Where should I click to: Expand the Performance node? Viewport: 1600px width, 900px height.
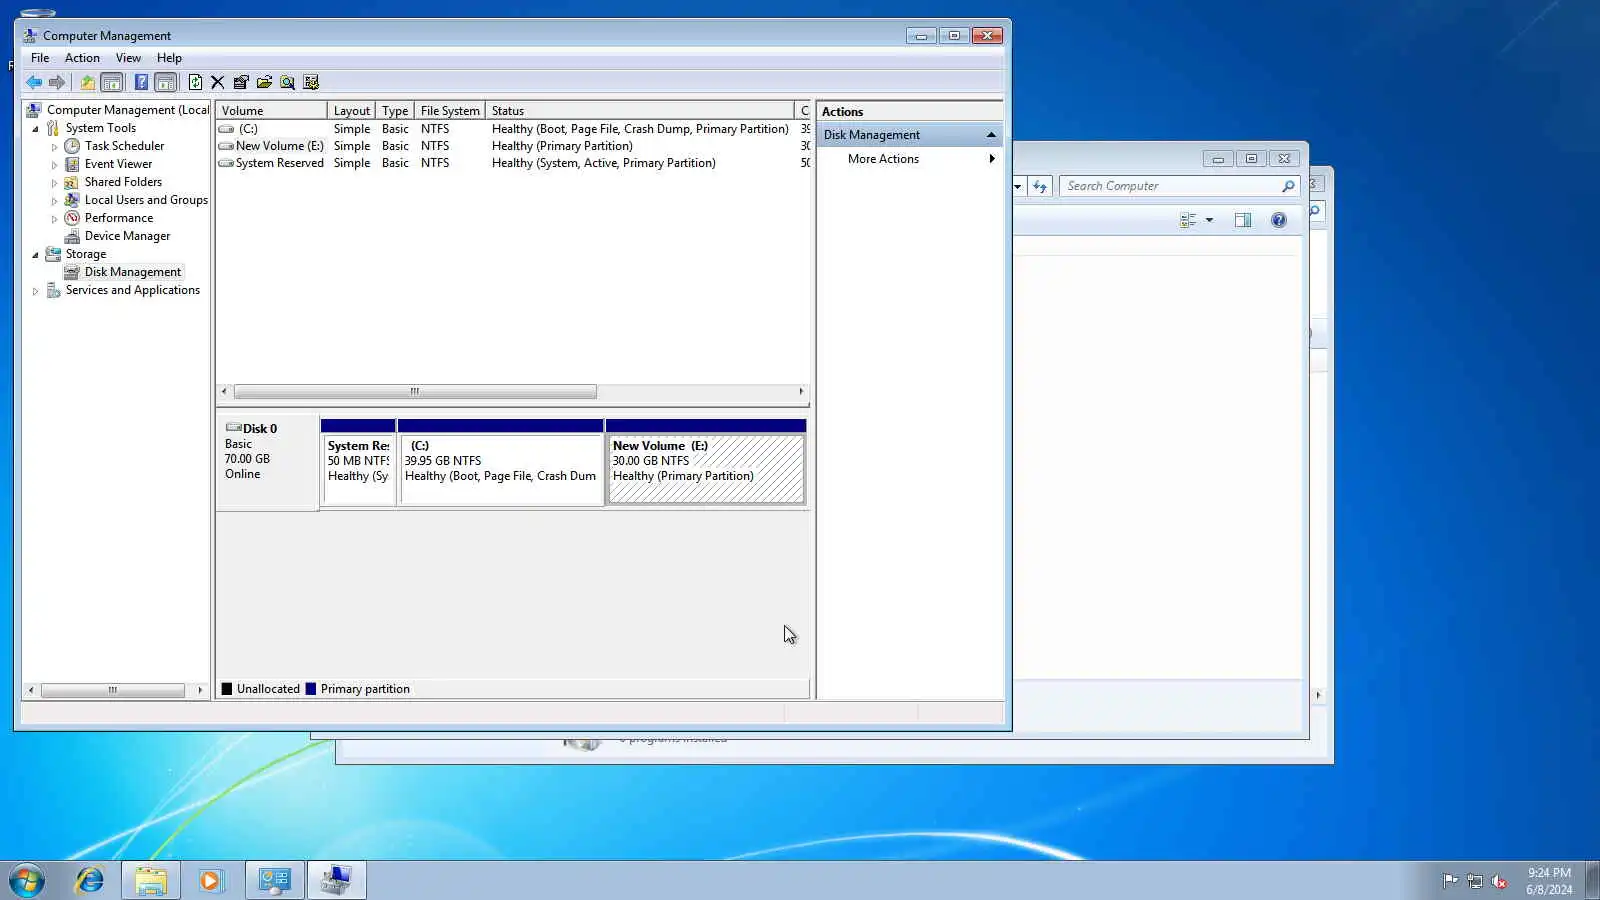[54, 219]
